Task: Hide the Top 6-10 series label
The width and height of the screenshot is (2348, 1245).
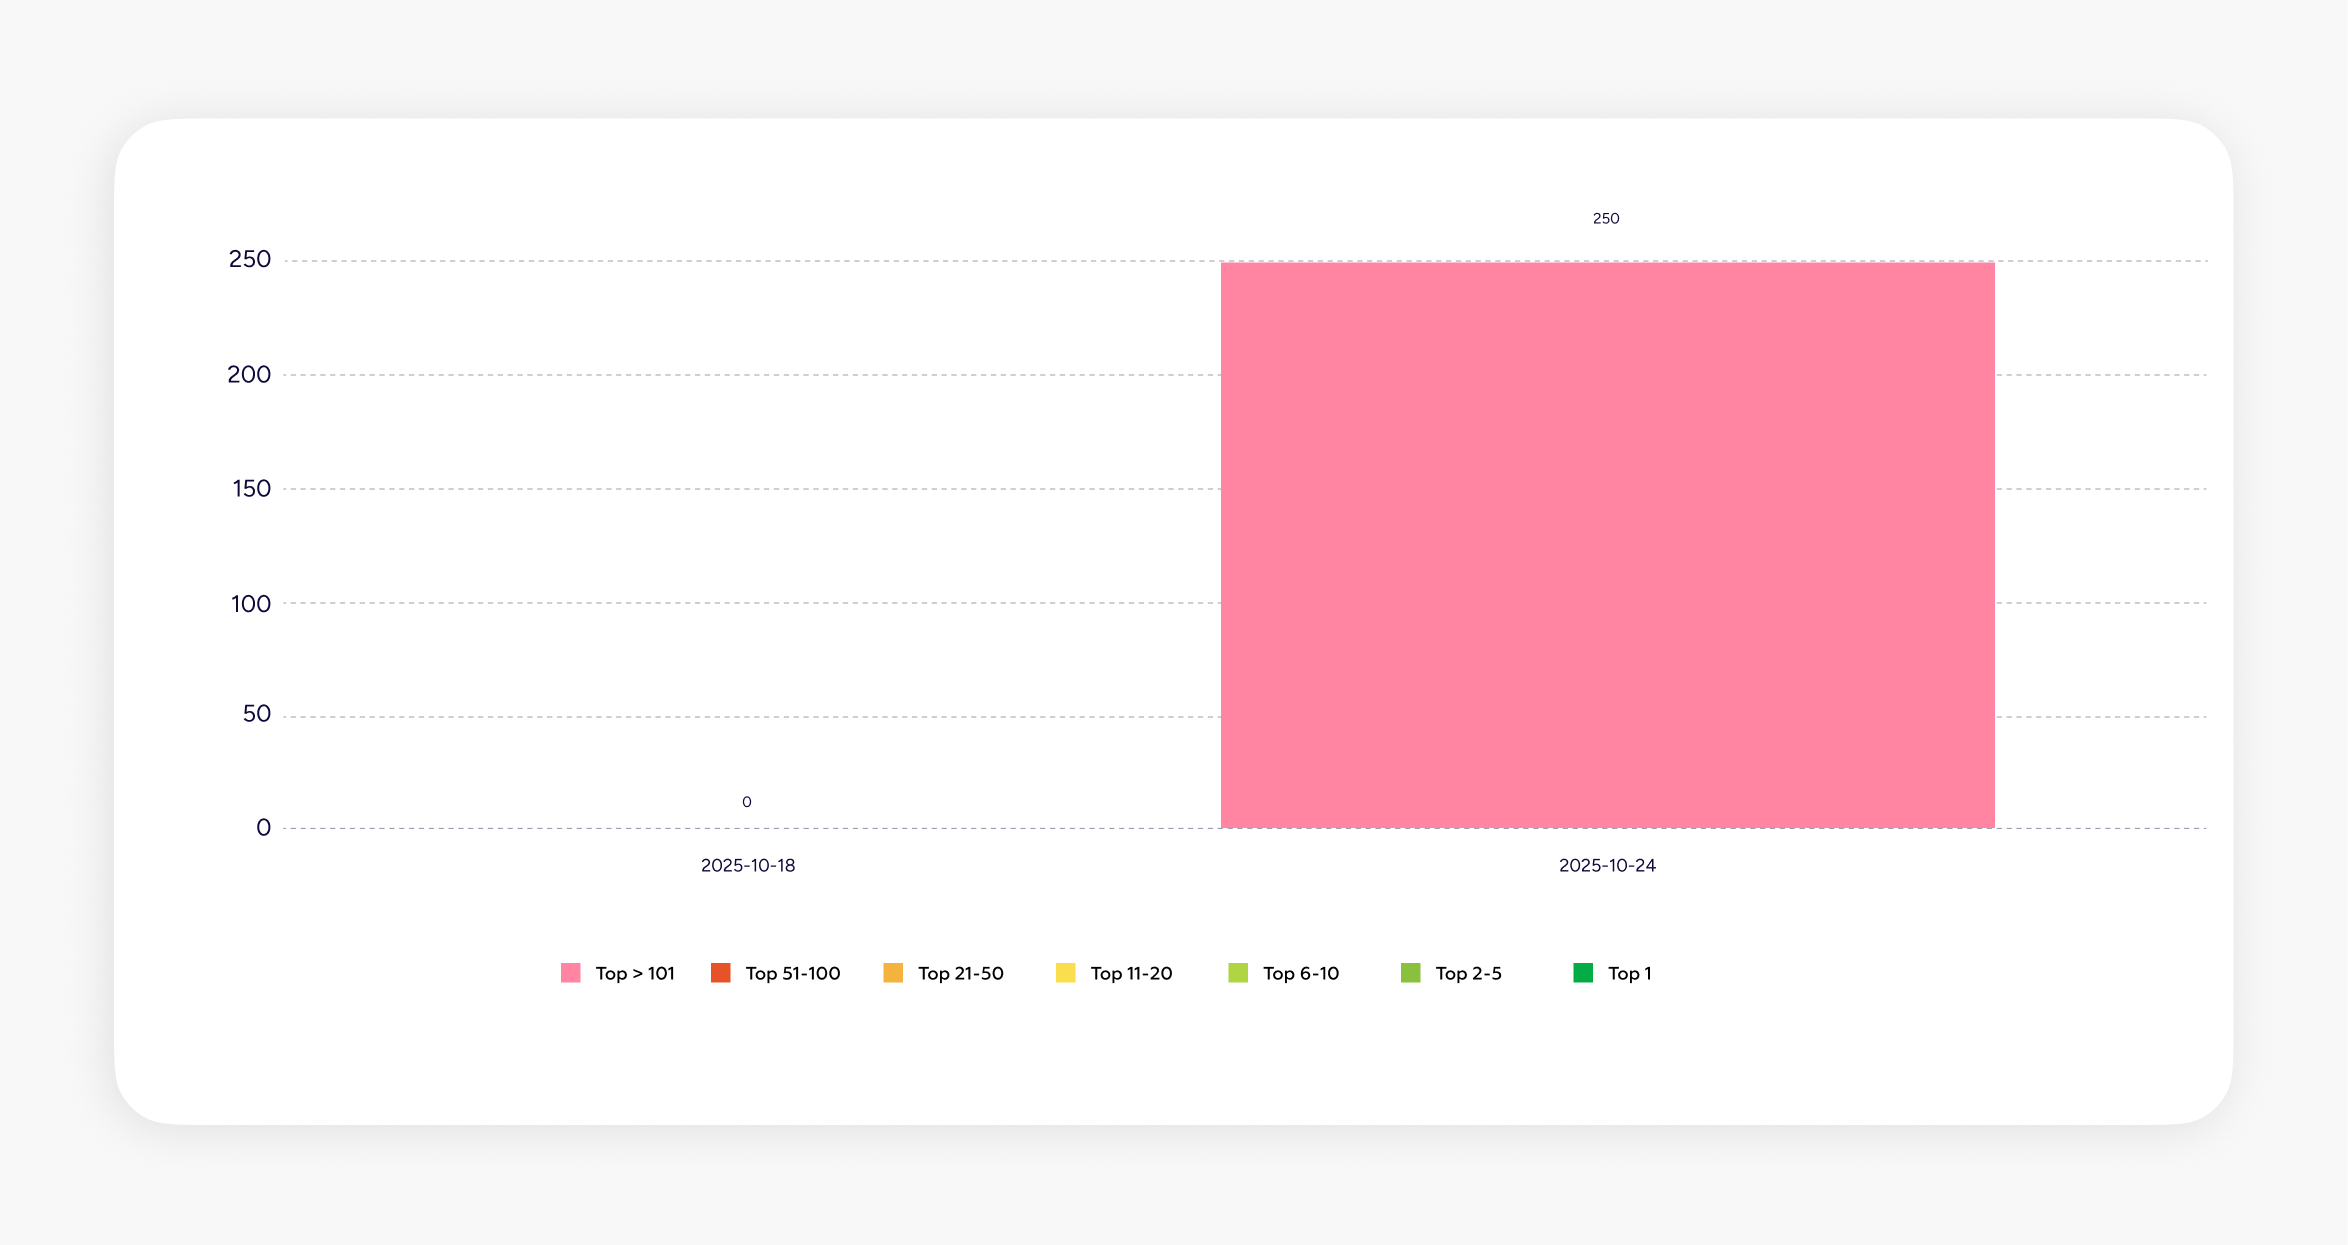Action: [1300, 973]
